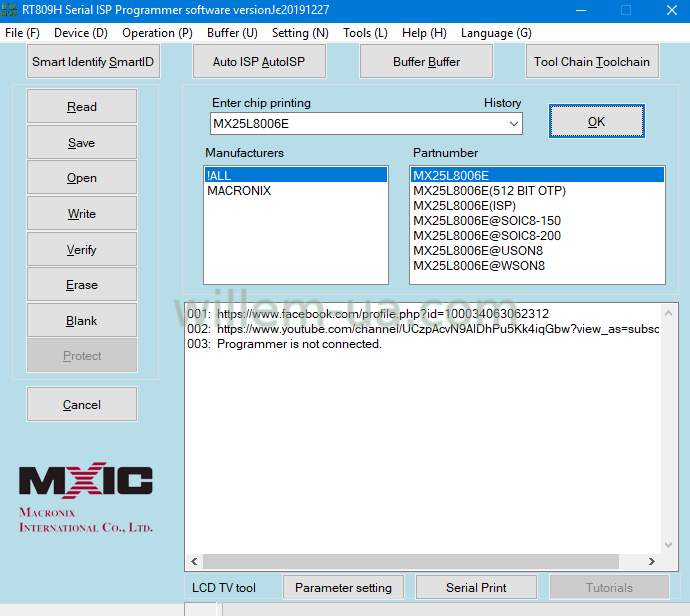Click the log horizontal scrollbar thumb

pos(411,561)
